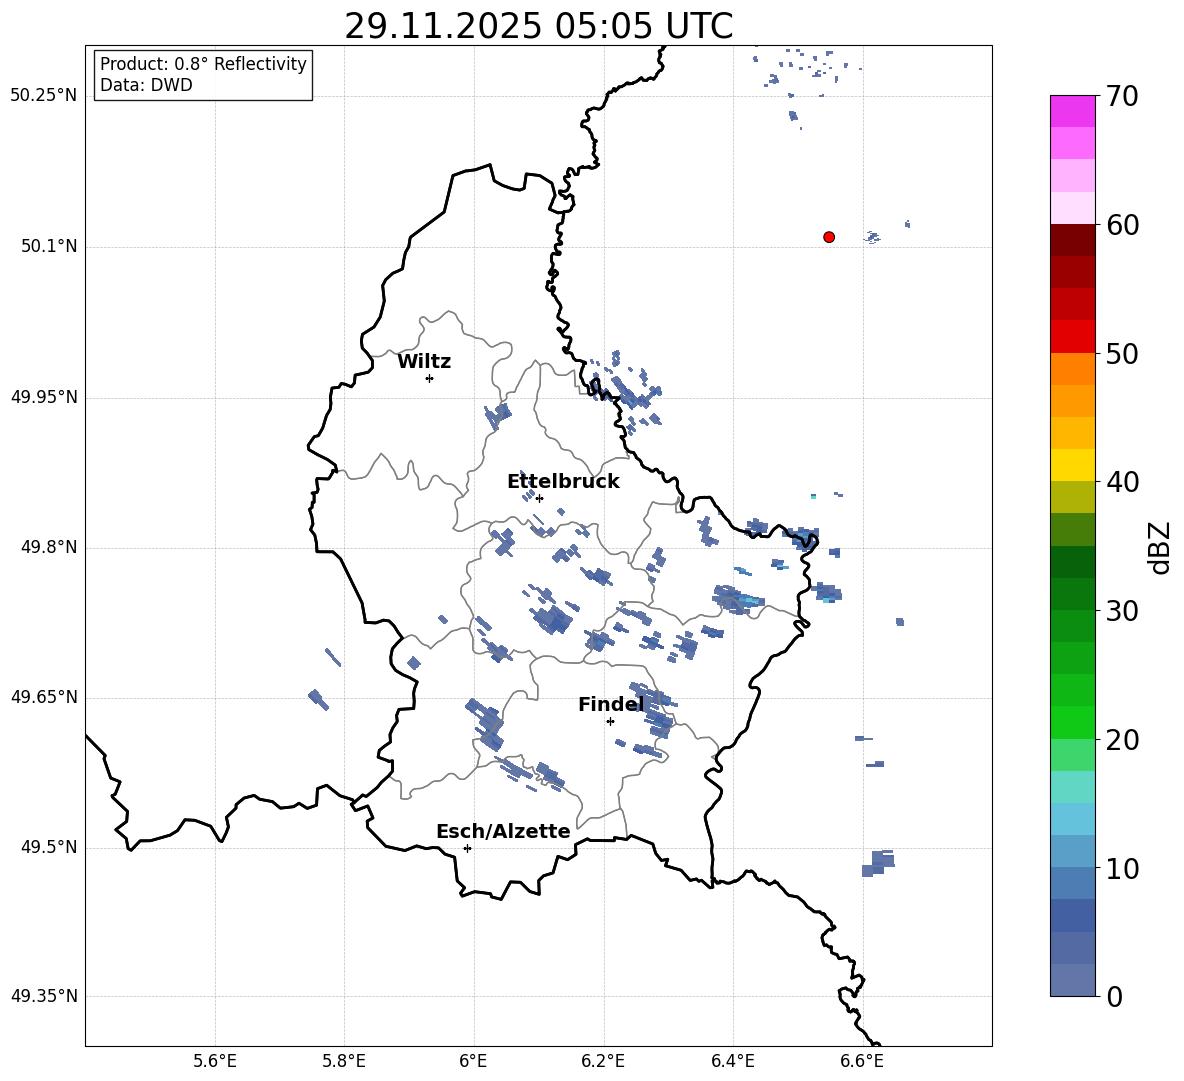Click the bright red colorbar swatch above 50
The width and height of the screenshot is (1184, 1081).
[1073, 337]
